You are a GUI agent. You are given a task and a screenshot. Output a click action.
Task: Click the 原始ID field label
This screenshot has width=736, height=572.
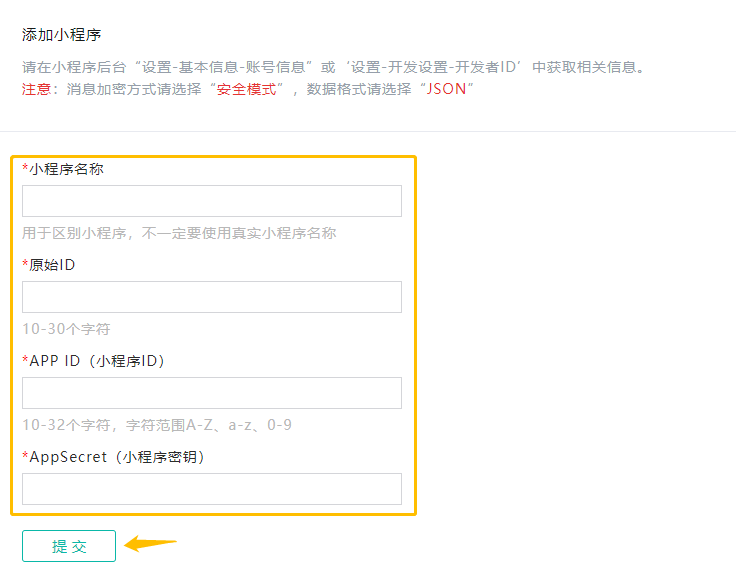click(x=52, y=265)
